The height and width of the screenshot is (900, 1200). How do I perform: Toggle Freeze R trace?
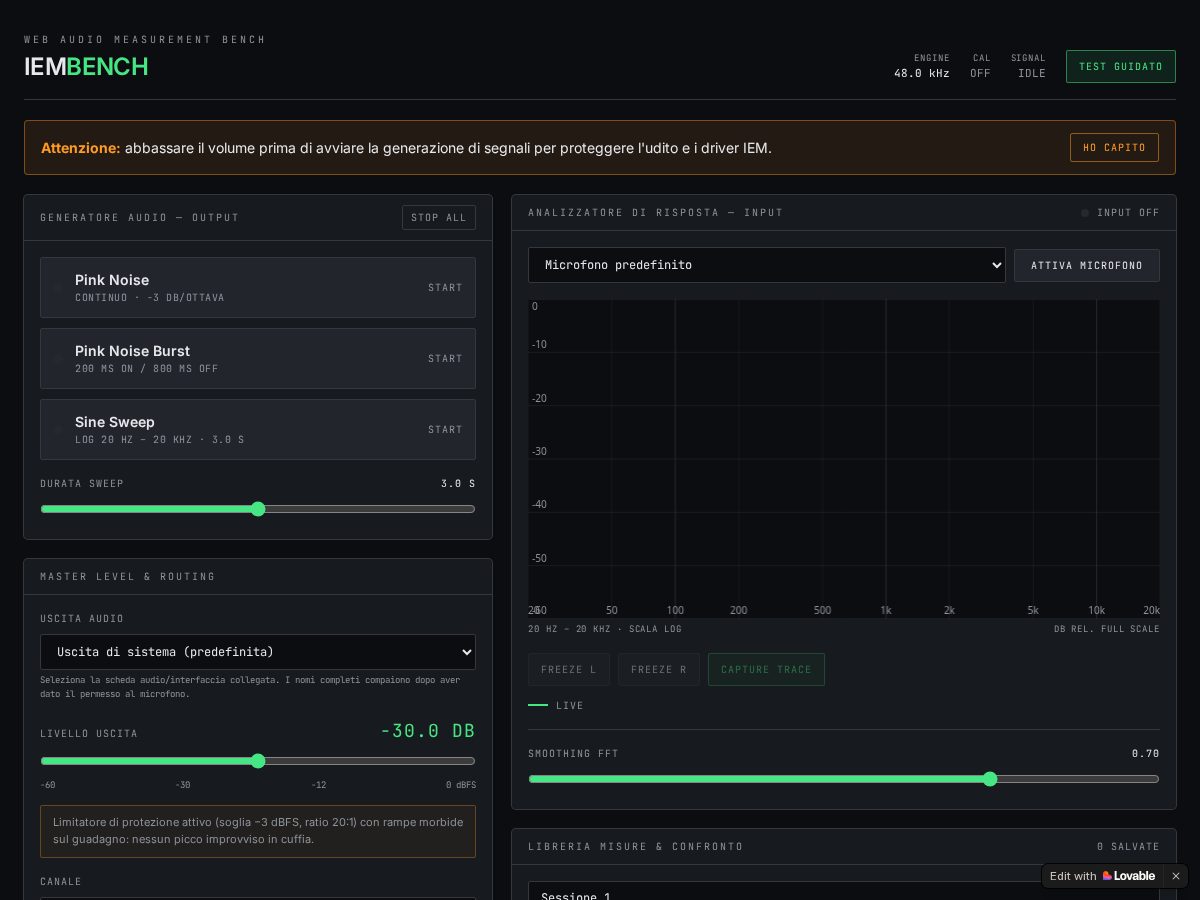(659, 670)
